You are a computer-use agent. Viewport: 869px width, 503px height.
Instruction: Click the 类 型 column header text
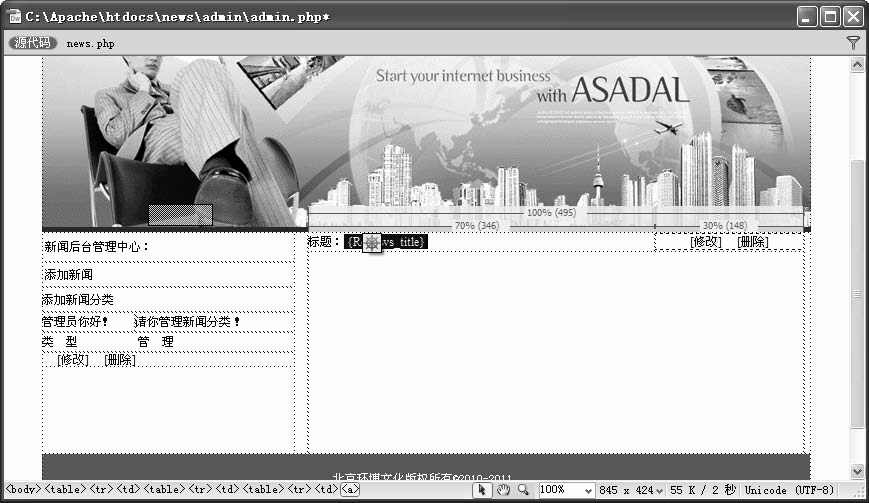(x=60, y=342)
